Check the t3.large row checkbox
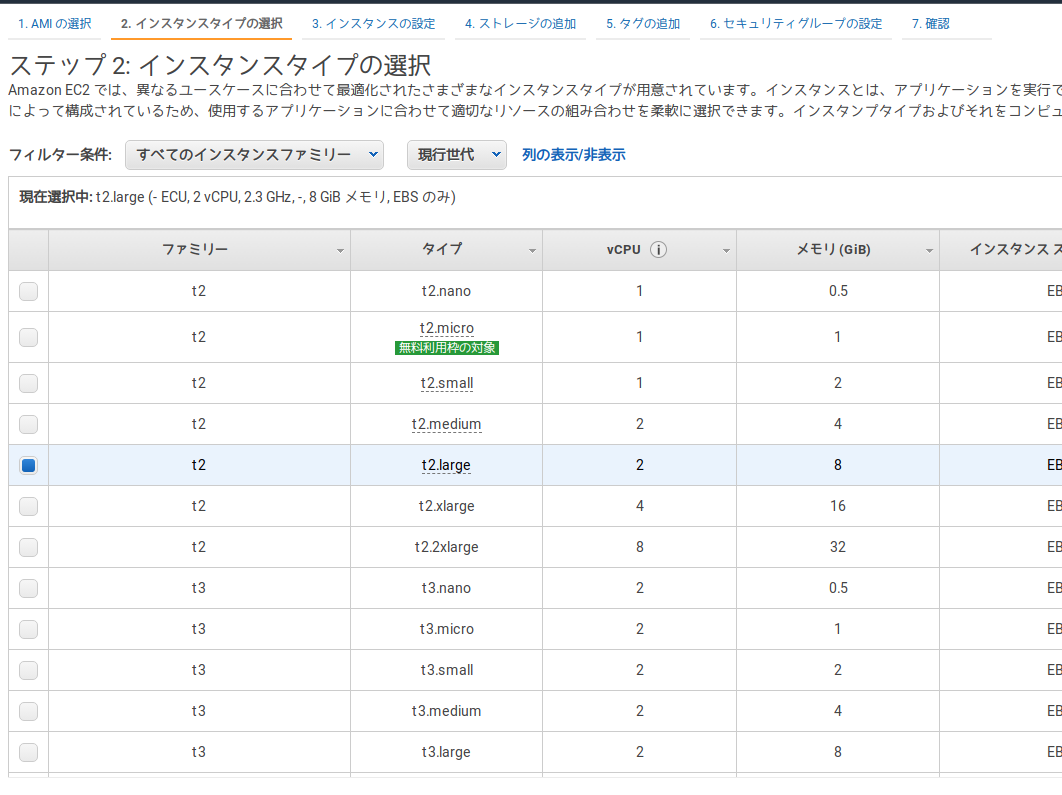The width and height of the screenshot is (1062, 795). pos(28,752)
